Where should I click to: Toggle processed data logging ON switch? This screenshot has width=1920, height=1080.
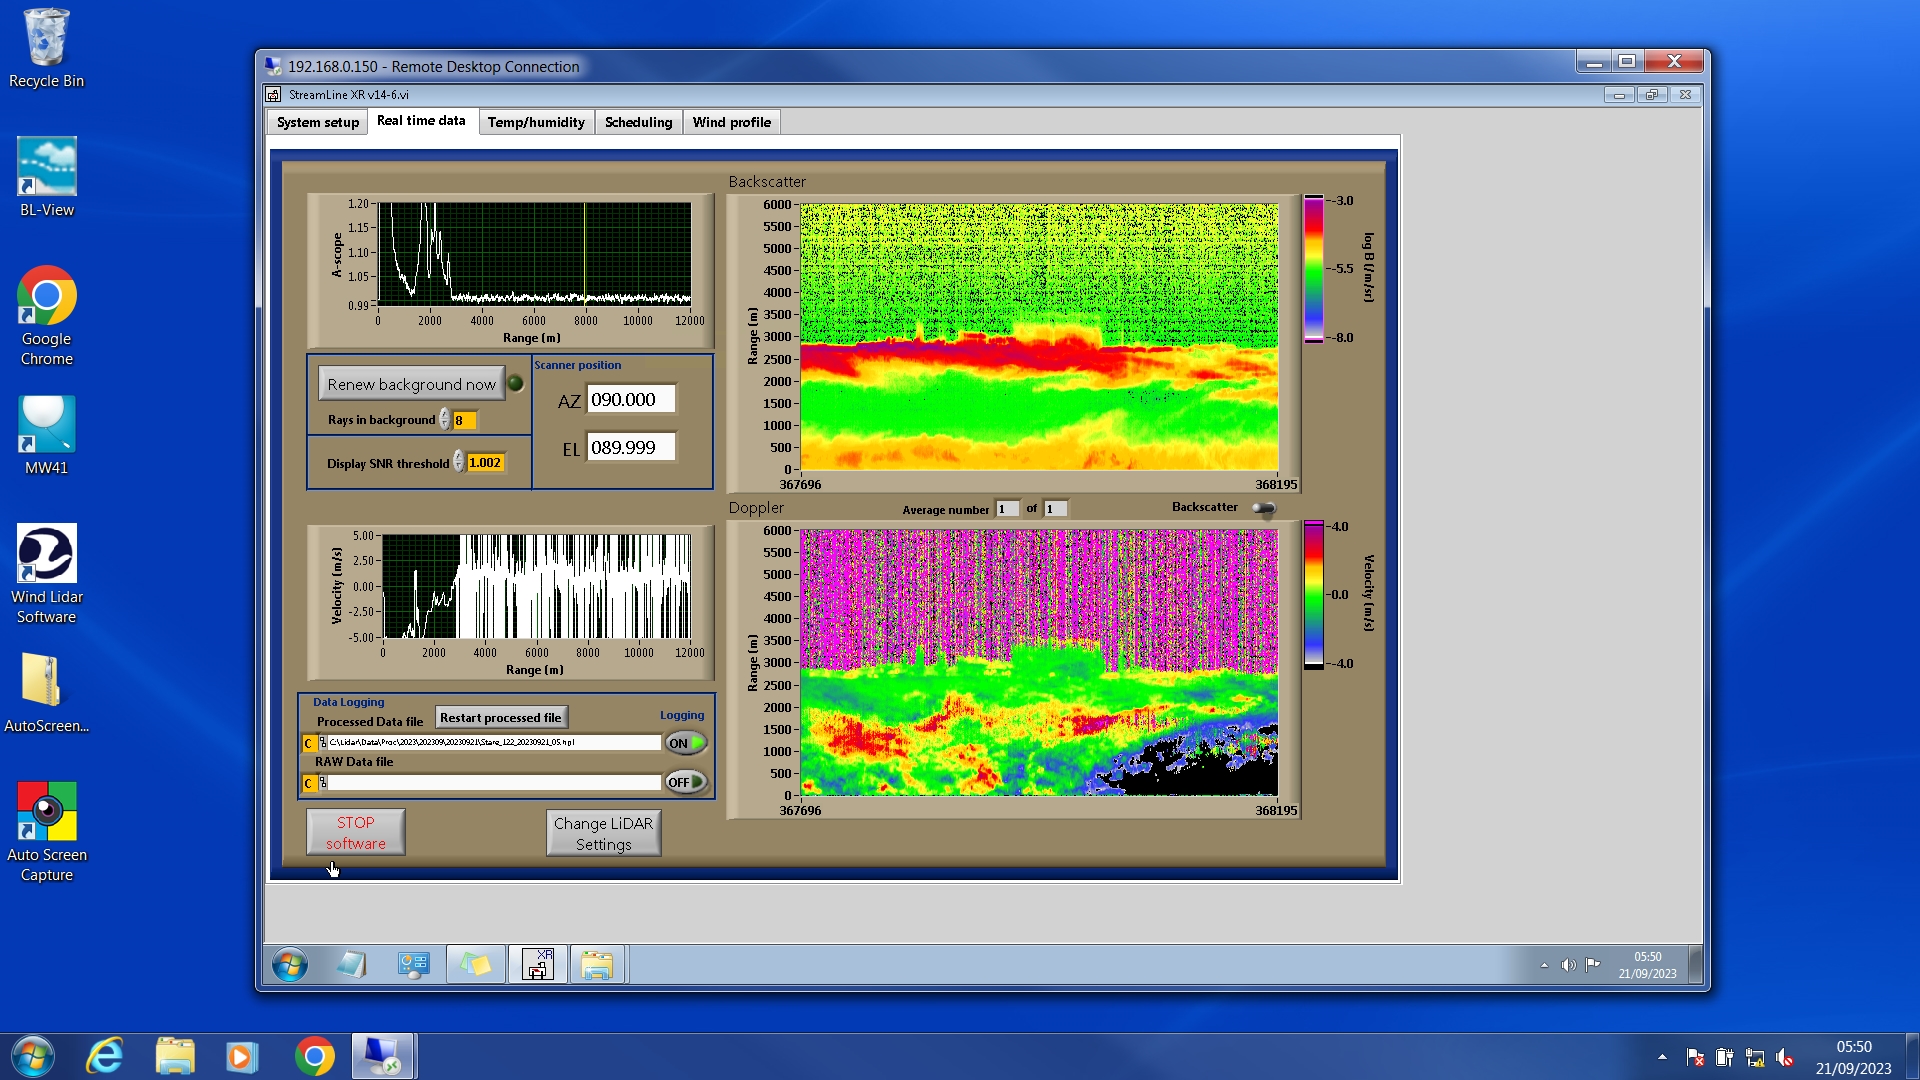(x=686, y=743)
